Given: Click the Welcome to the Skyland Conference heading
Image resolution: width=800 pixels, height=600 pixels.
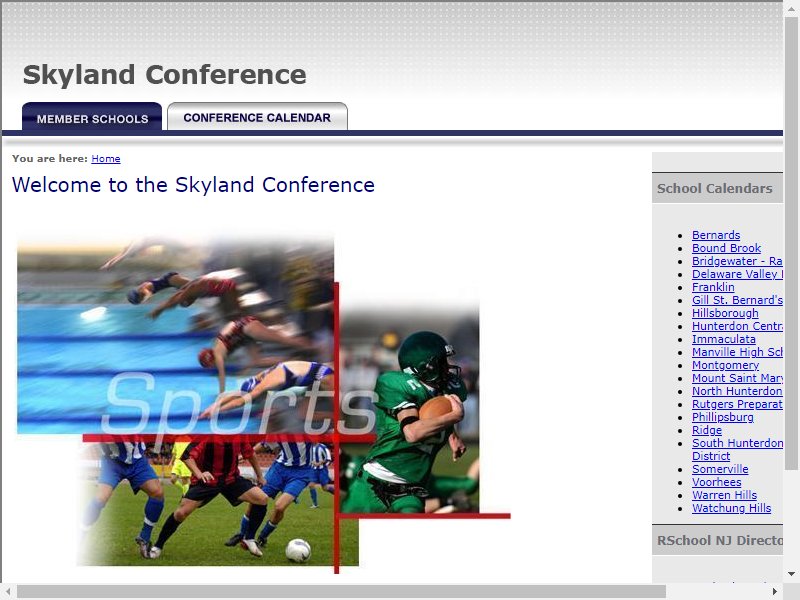Looking at the screenshot, I should coord(193,185).
